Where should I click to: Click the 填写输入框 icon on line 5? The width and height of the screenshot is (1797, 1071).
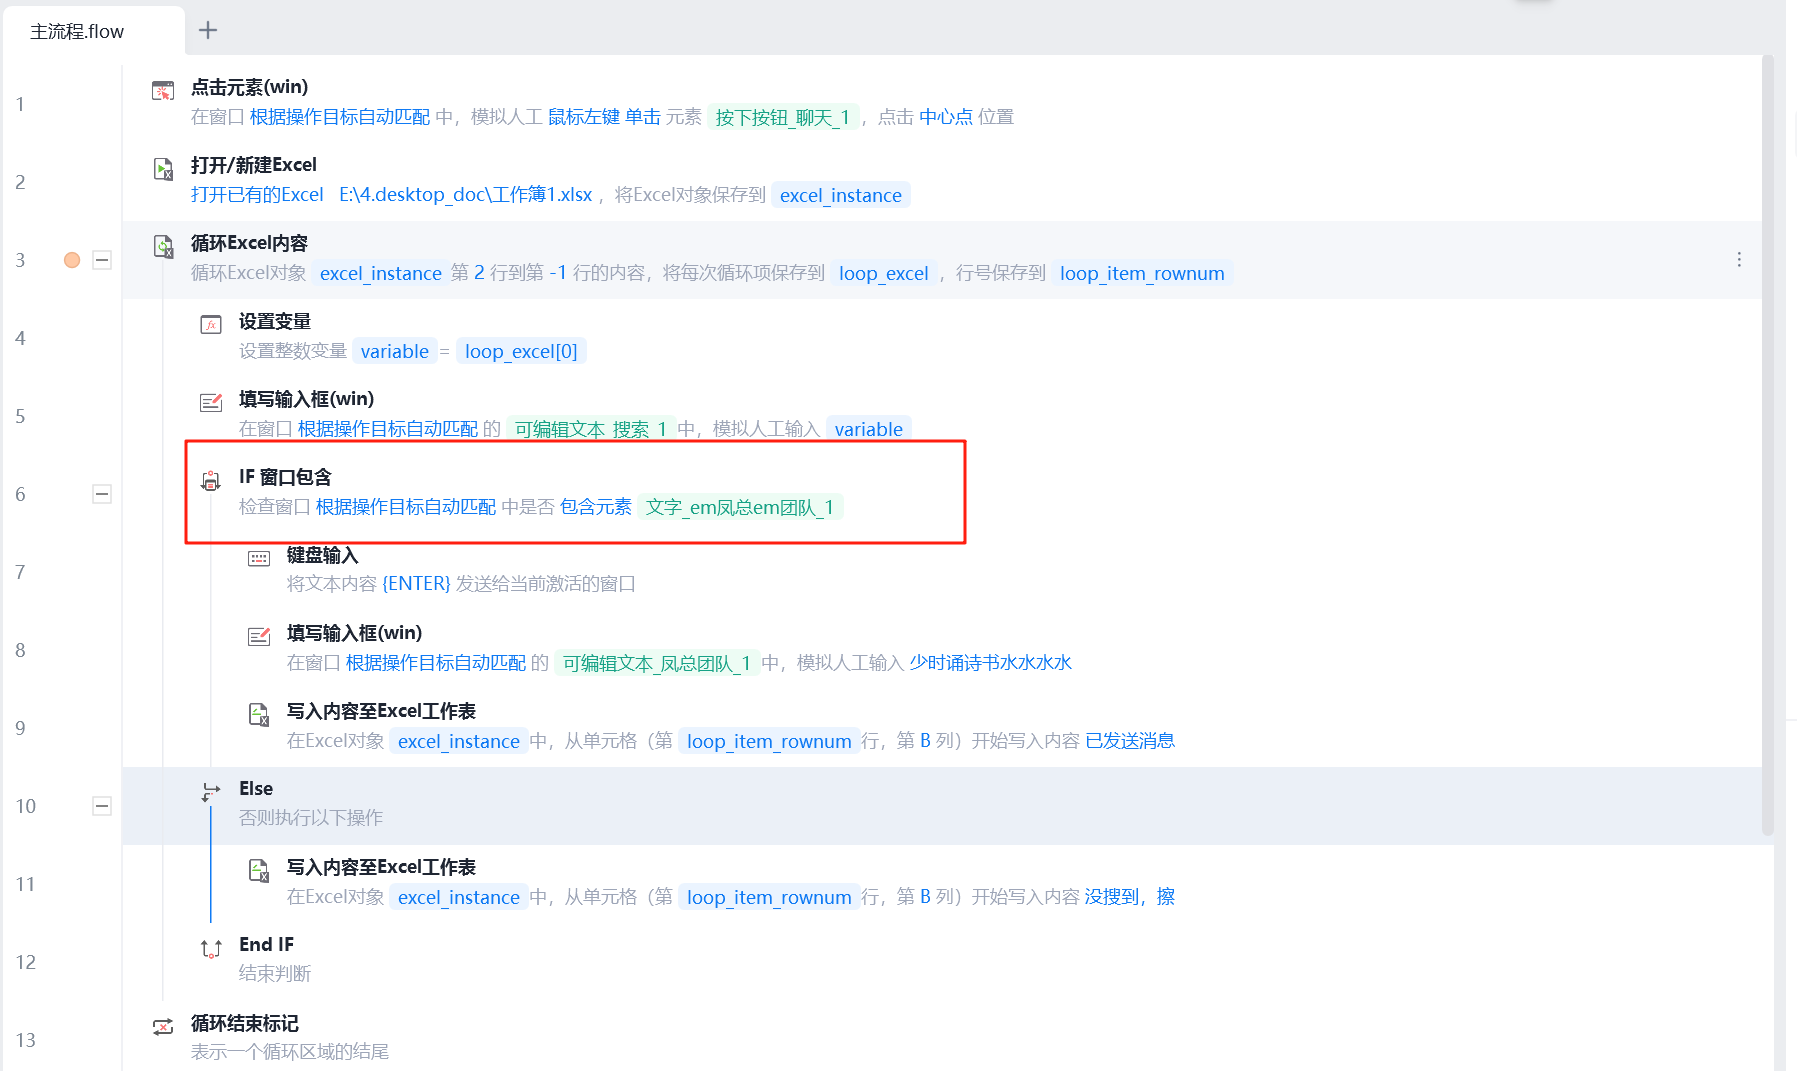point(211,402)
